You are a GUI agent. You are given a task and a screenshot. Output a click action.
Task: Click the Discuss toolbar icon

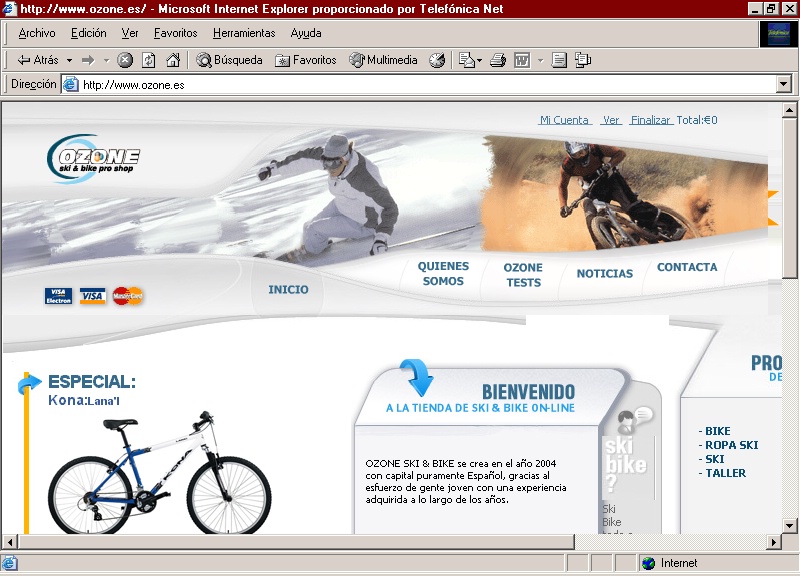(559, 60)
